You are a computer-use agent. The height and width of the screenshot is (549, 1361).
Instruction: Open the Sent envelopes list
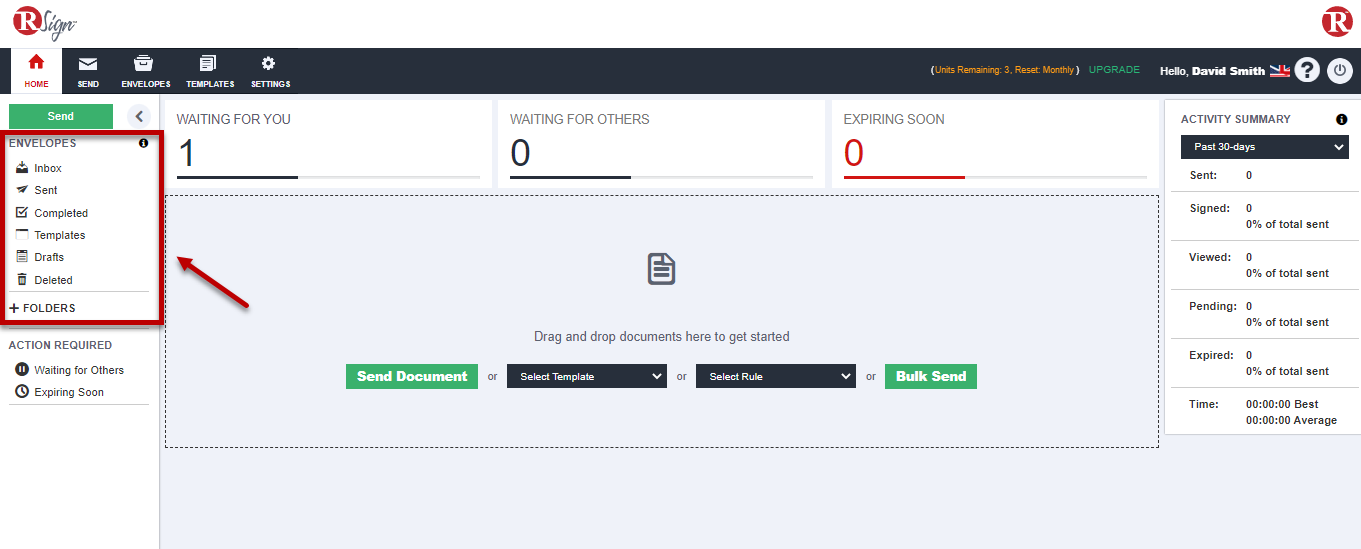pyautogui.click(x=46, y=190)
